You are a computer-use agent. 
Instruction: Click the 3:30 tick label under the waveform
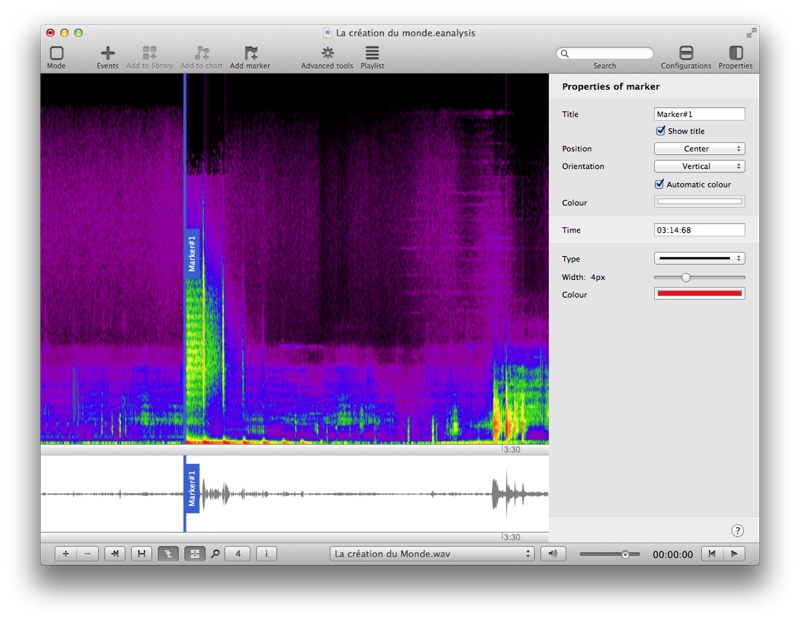512,537
